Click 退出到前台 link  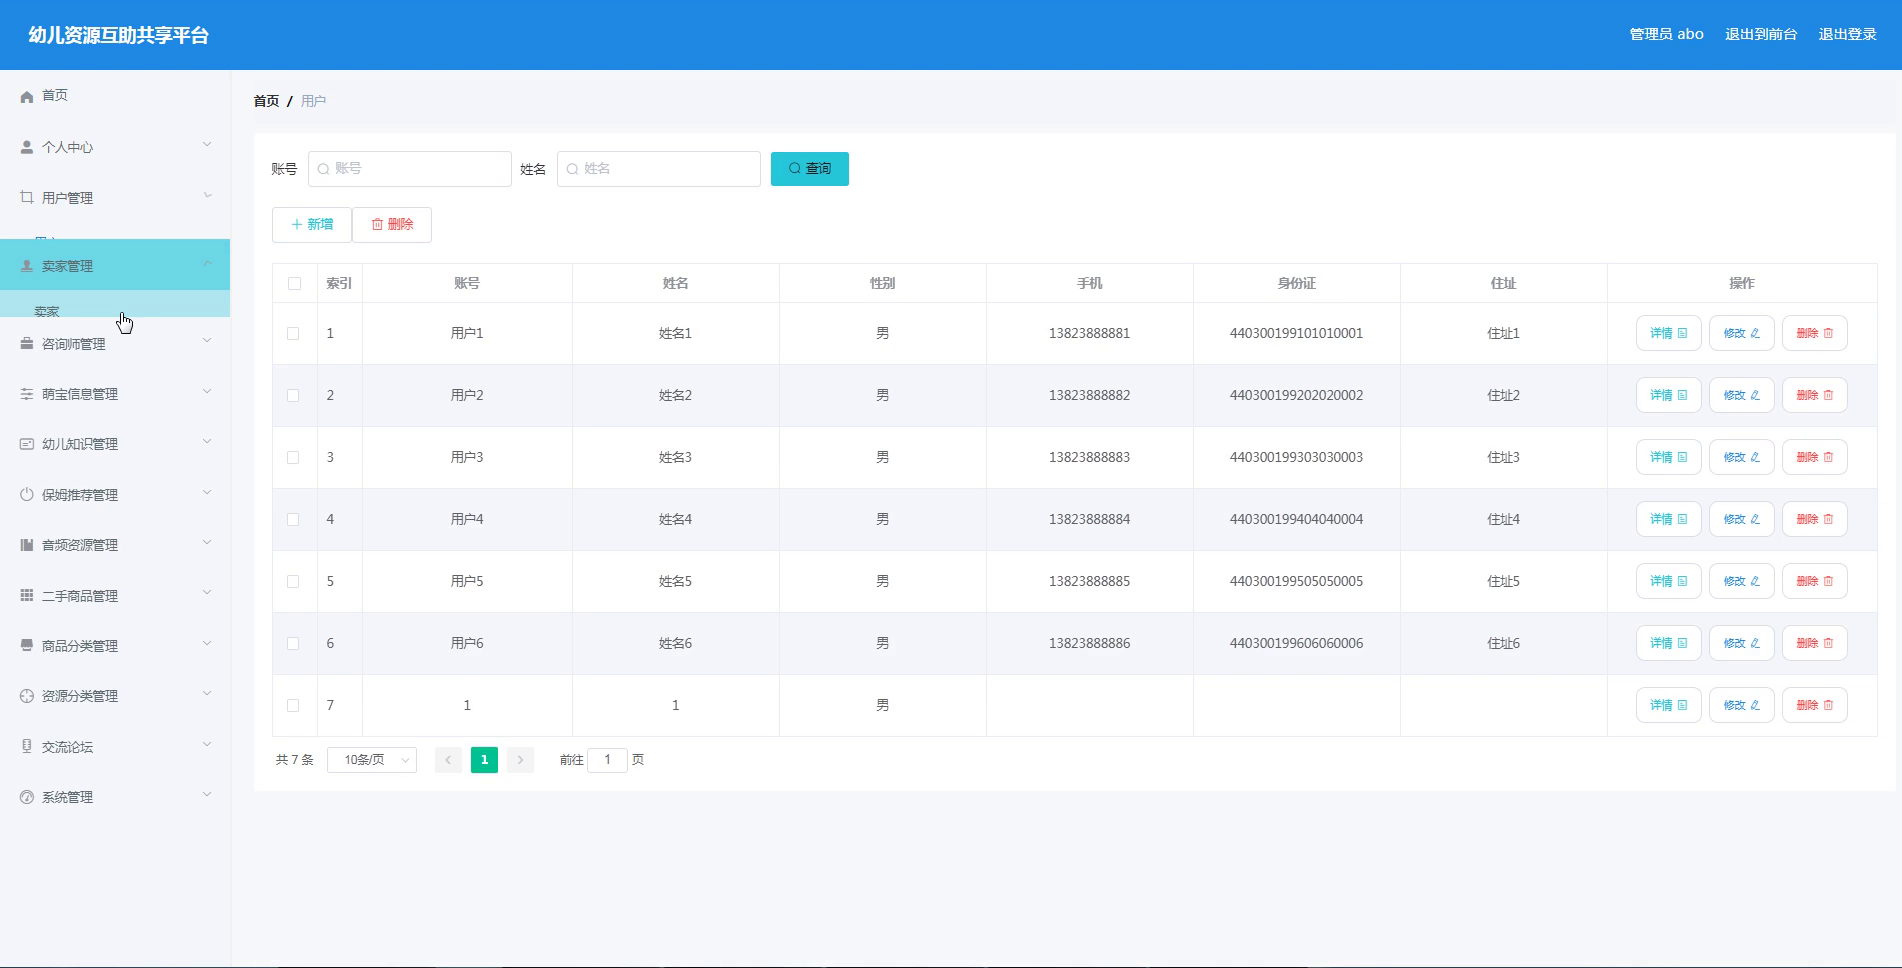tap(1761, 34)
